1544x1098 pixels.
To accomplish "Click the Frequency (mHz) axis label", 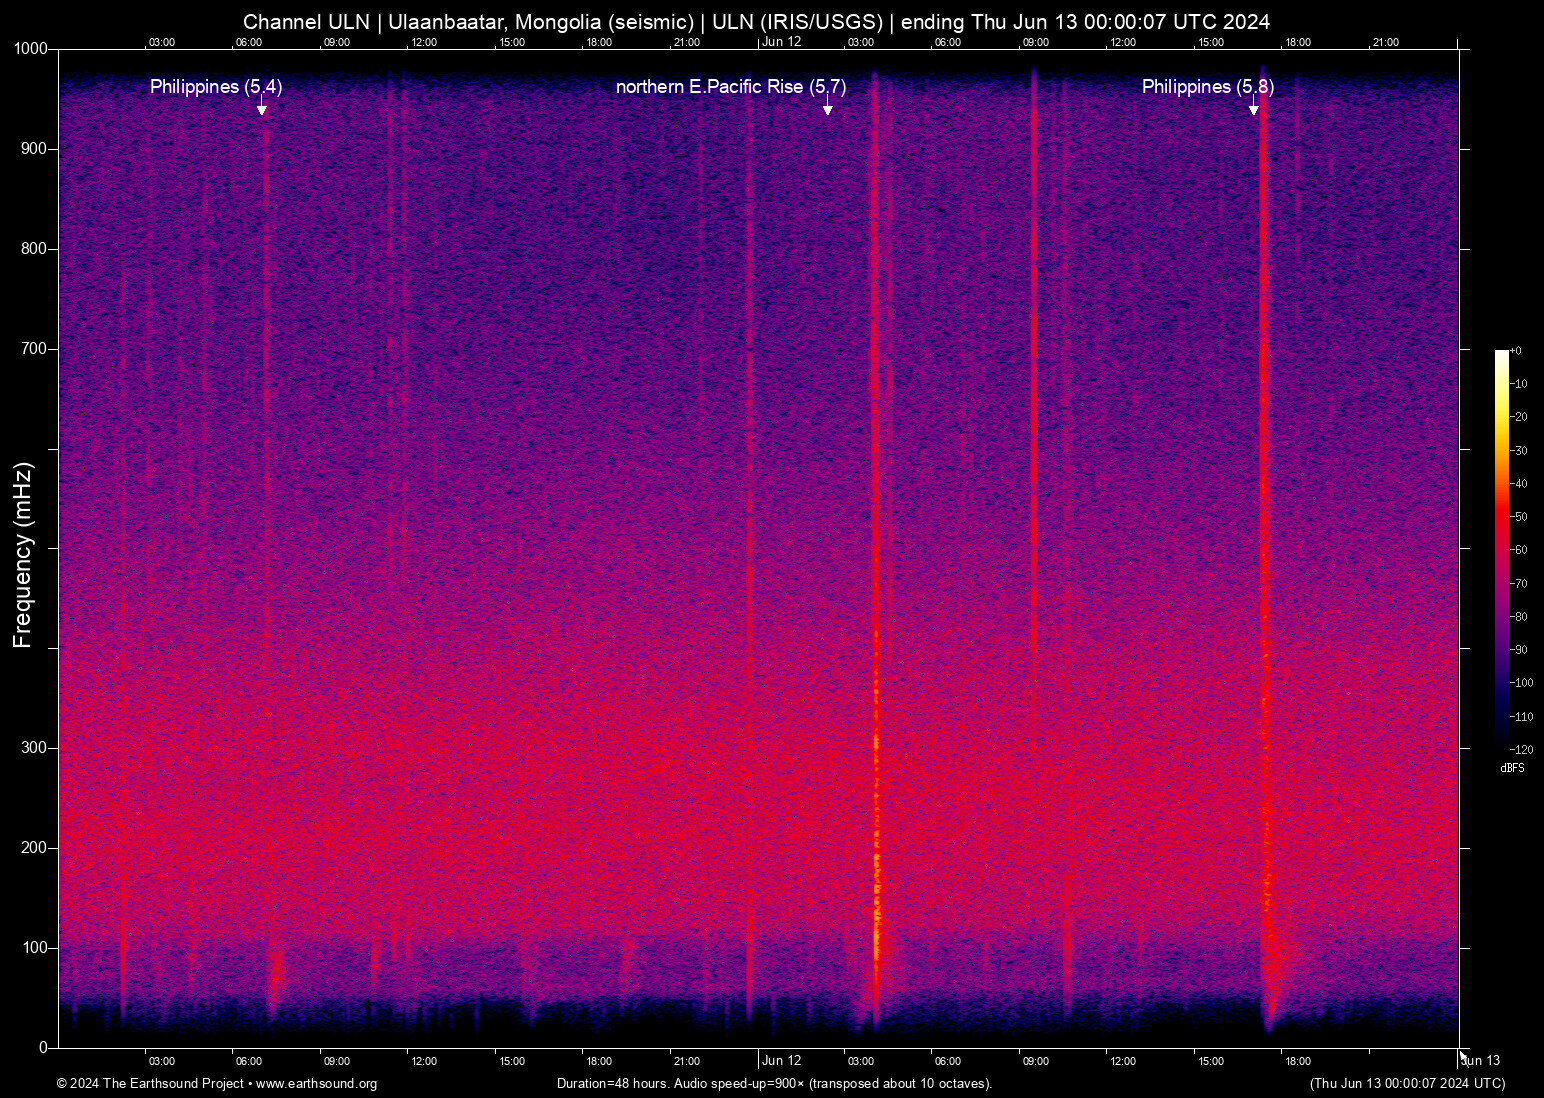I will 23,555.
